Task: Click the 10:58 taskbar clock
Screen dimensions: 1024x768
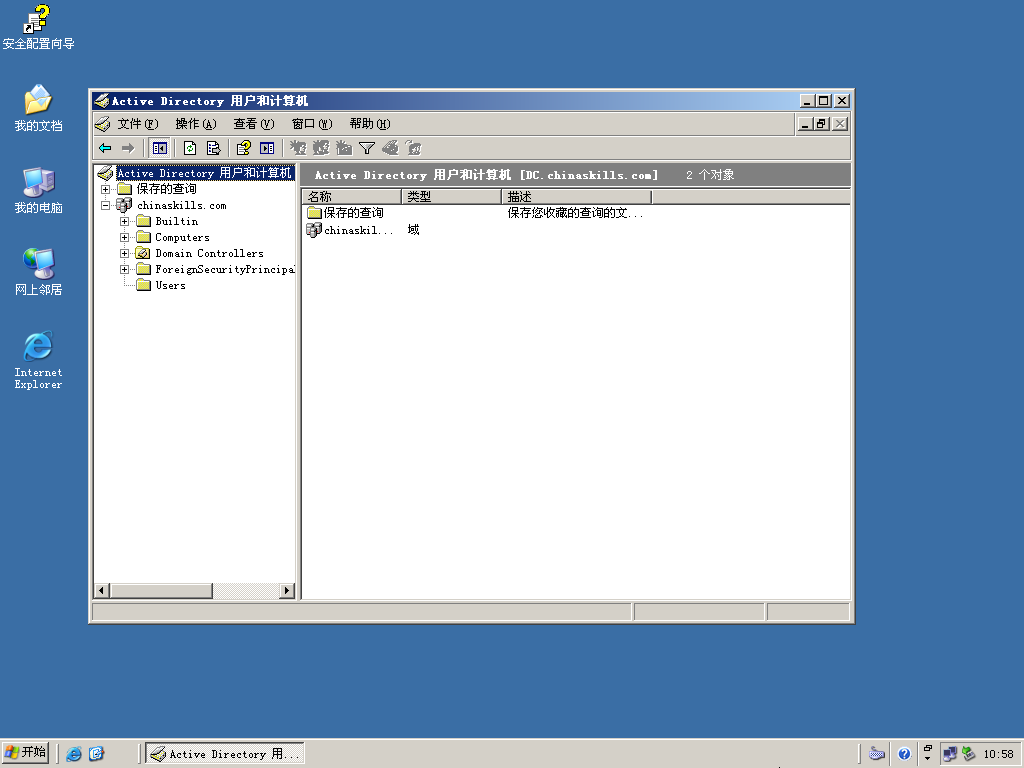Action: point(999,754)
